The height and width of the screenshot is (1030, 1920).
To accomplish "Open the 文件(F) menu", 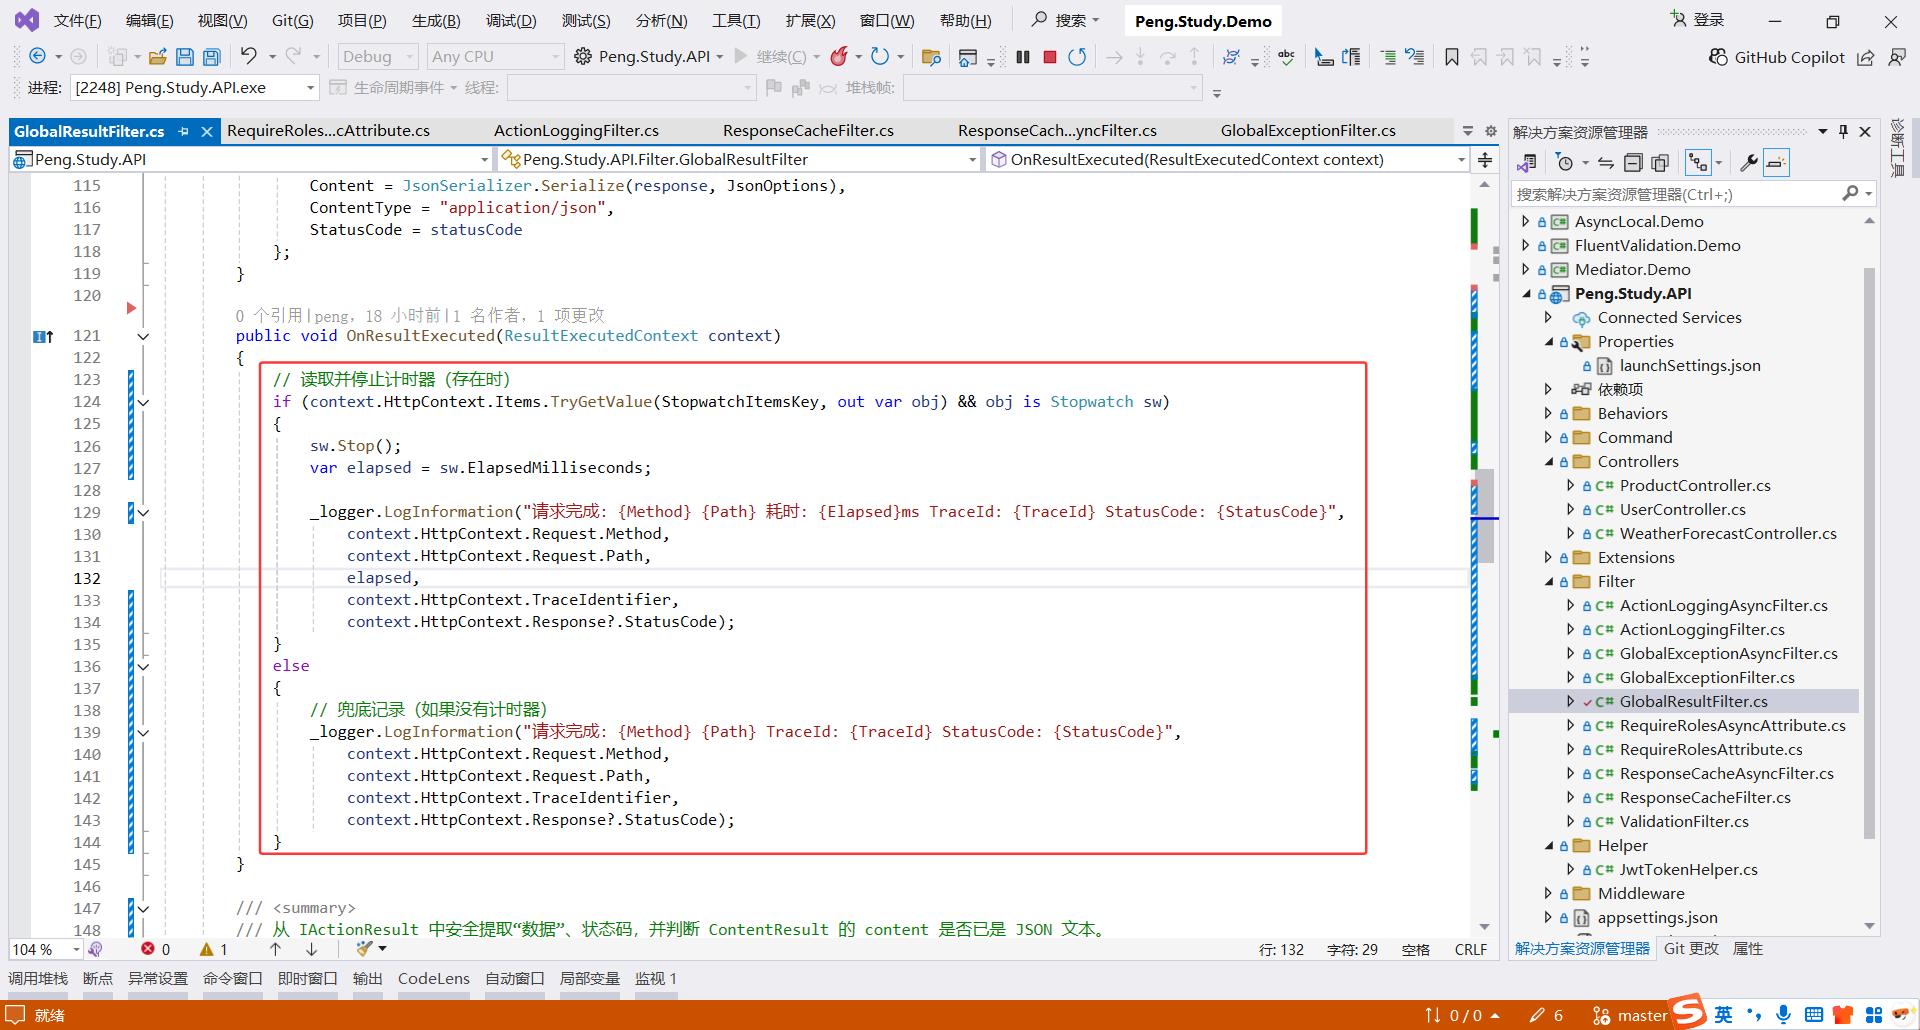I will pyautogui.click(x=77, y=21).
